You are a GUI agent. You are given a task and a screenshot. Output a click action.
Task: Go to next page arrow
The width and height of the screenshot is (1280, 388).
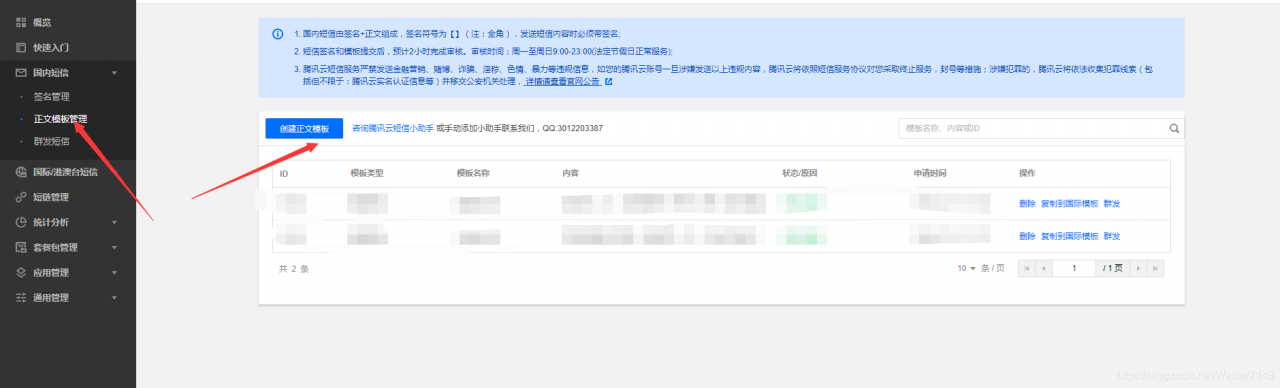[x=1139, y=268]
